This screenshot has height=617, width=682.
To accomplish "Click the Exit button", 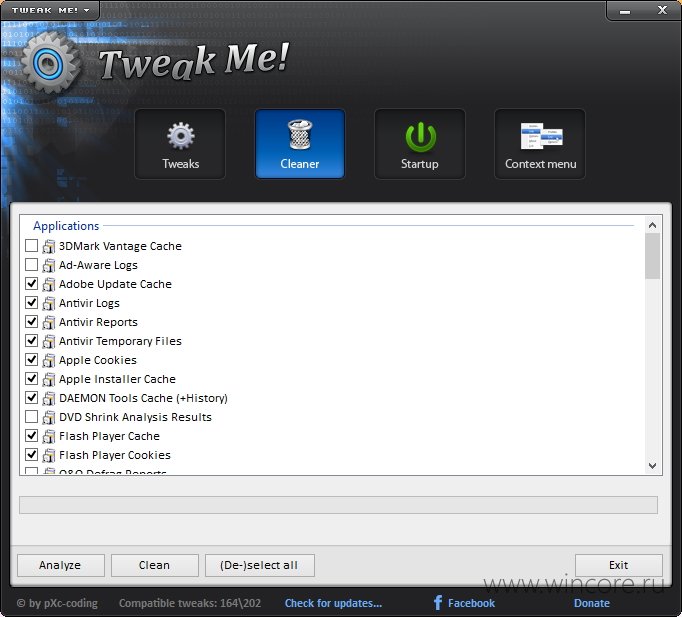I will point(618,565).
